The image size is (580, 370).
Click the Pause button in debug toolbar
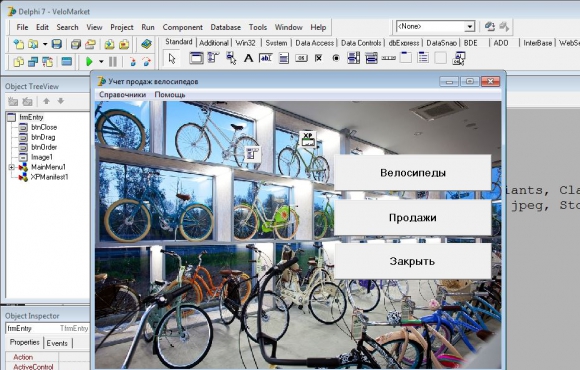pos(113,61)
